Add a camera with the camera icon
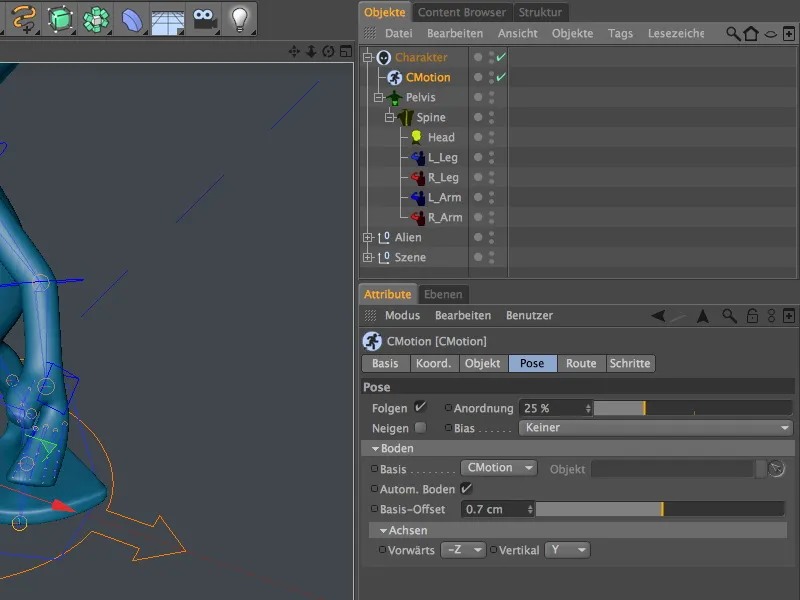 pyautogui.click(x=205, y=19)
